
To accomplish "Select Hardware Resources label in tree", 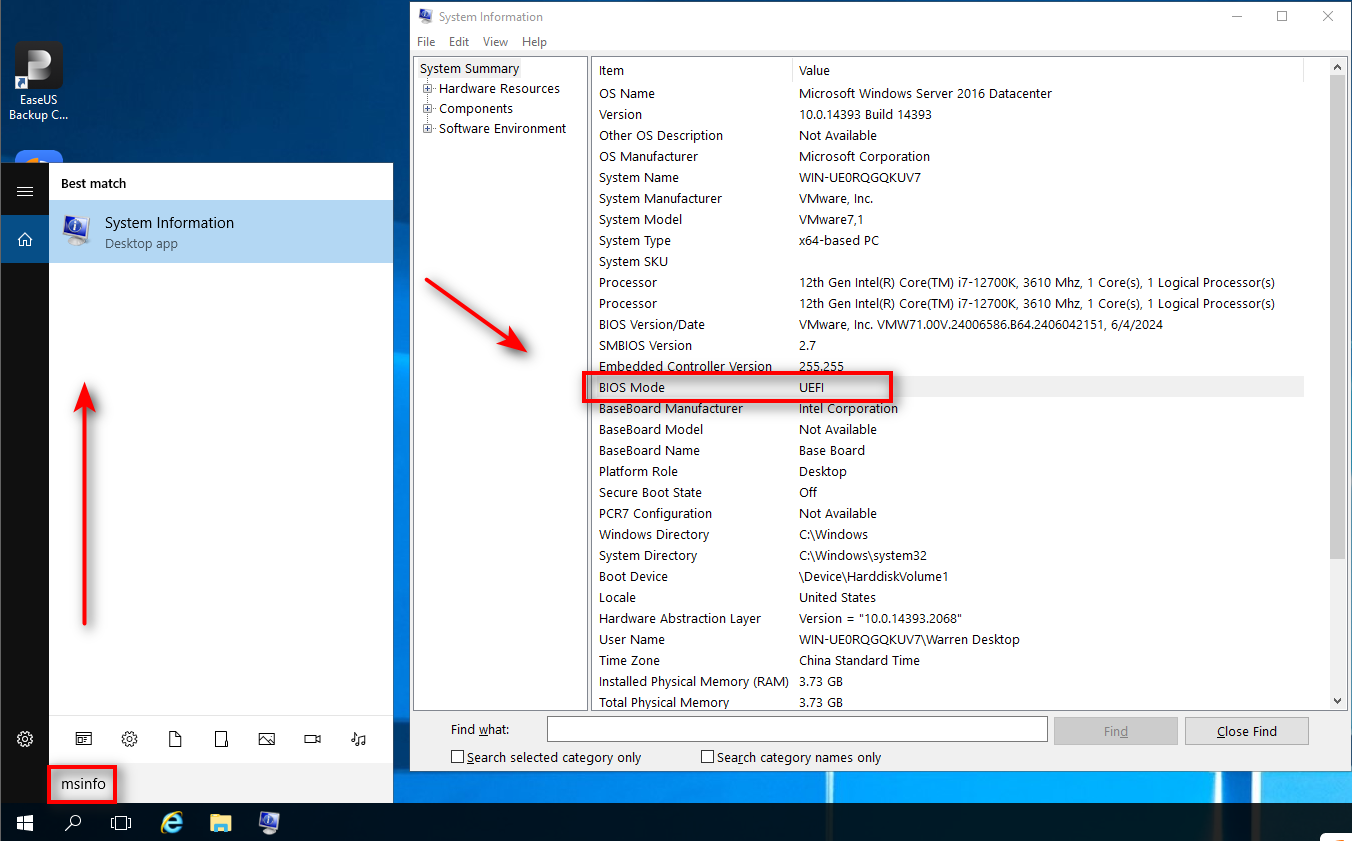I will click(499, 88).
